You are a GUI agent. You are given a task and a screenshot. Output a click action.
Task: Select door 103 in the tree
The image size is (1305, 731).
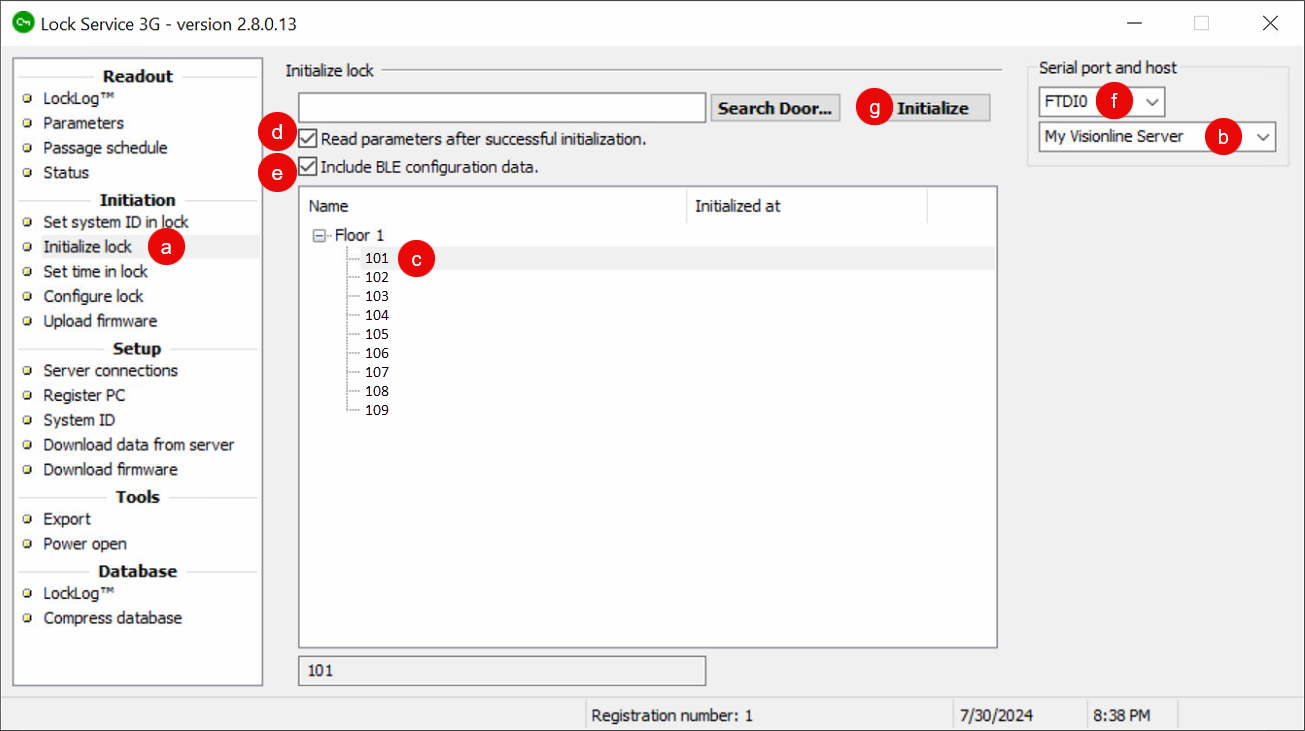click(x=377, y=296)
